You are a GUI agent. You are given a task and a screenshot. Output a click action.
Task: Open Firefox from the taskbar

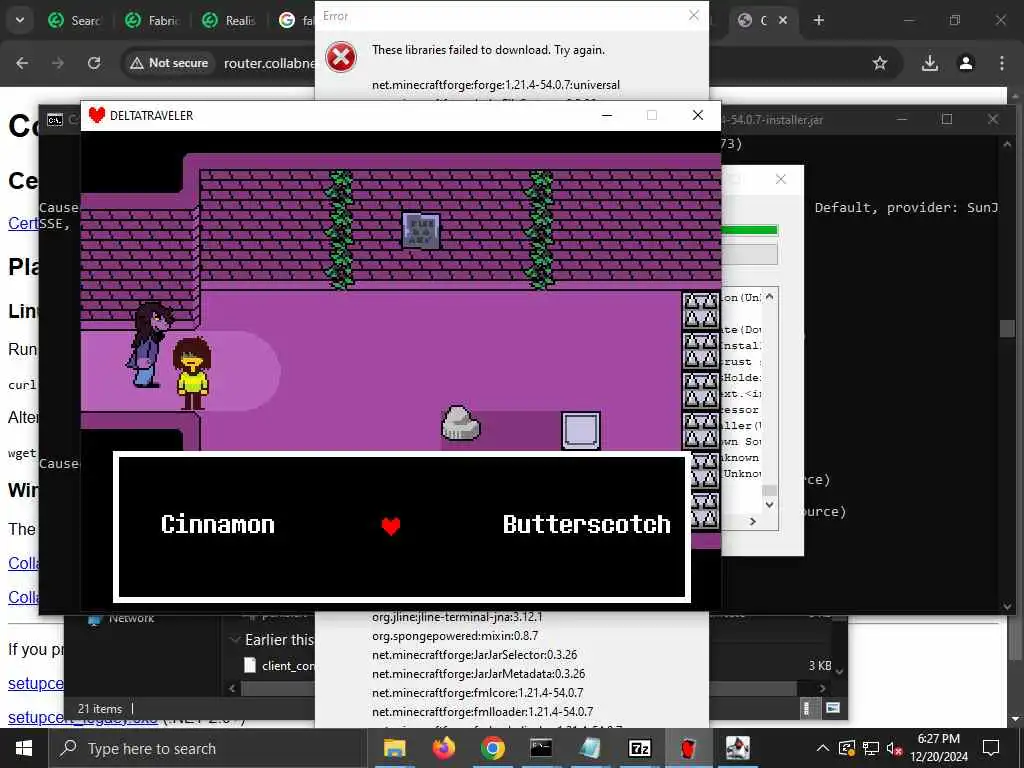coord(443,748)
